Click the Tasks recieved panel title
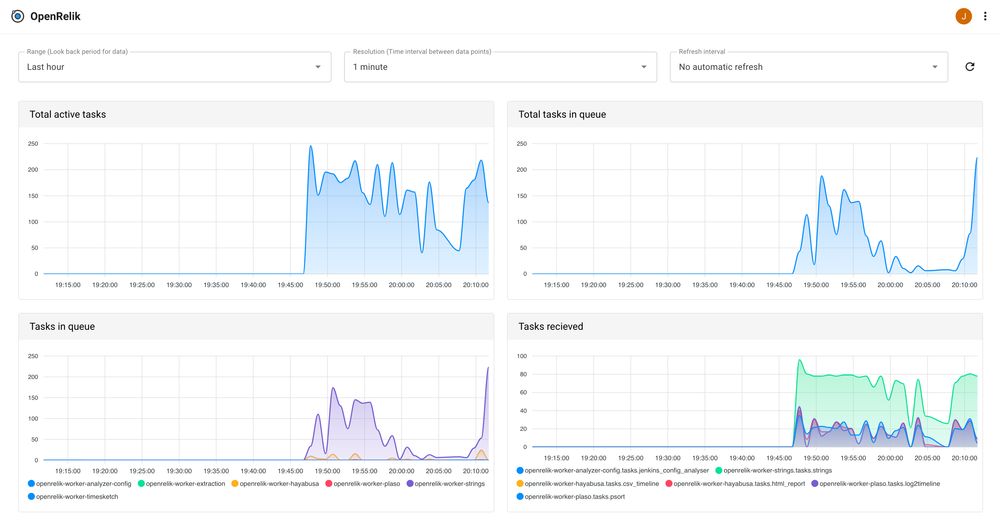The image size is (1000, 525). [x=550, y=326]
